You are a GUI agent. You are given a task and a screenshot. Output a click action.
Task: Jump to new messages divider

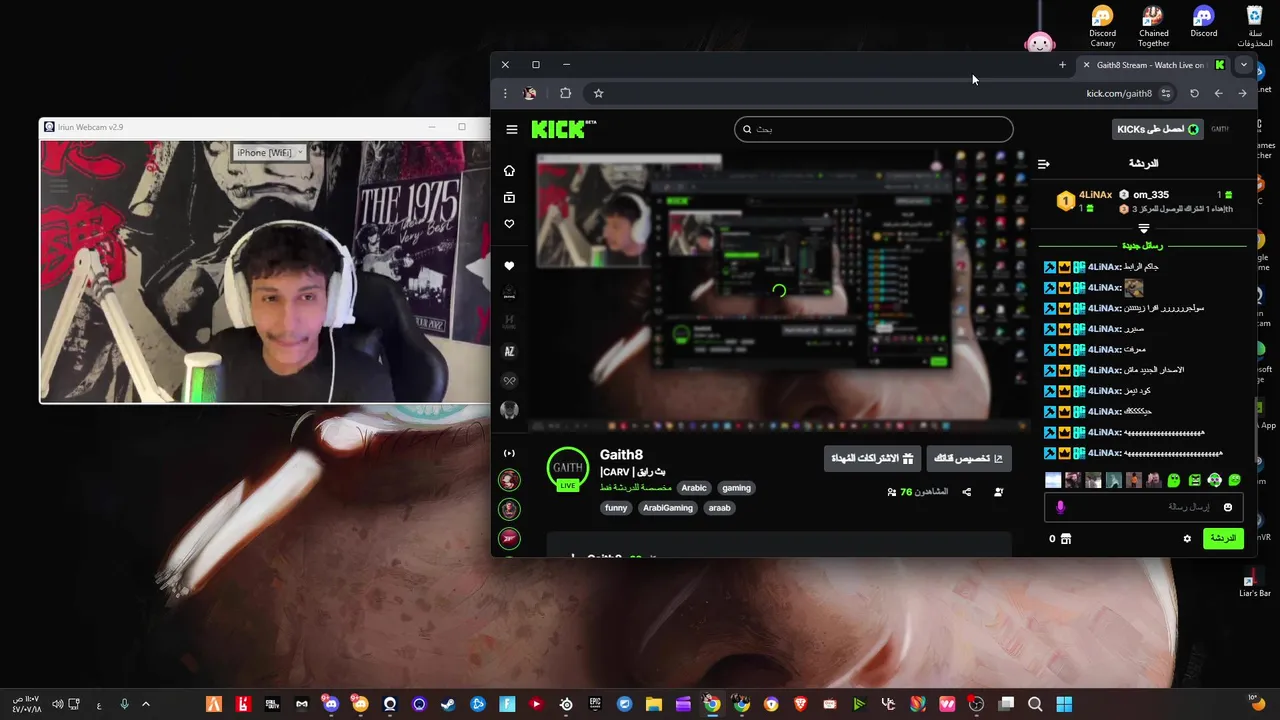[x=1143, y=245]
